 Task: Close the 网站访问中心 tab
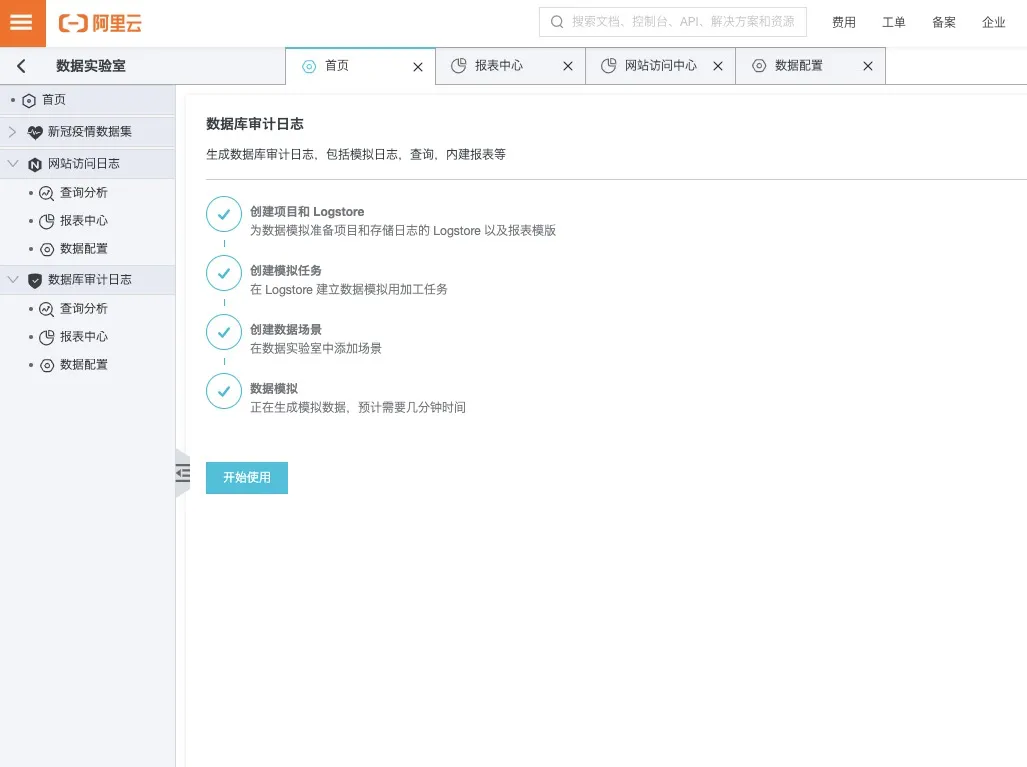pyautogui.click(x=718, y=66)
